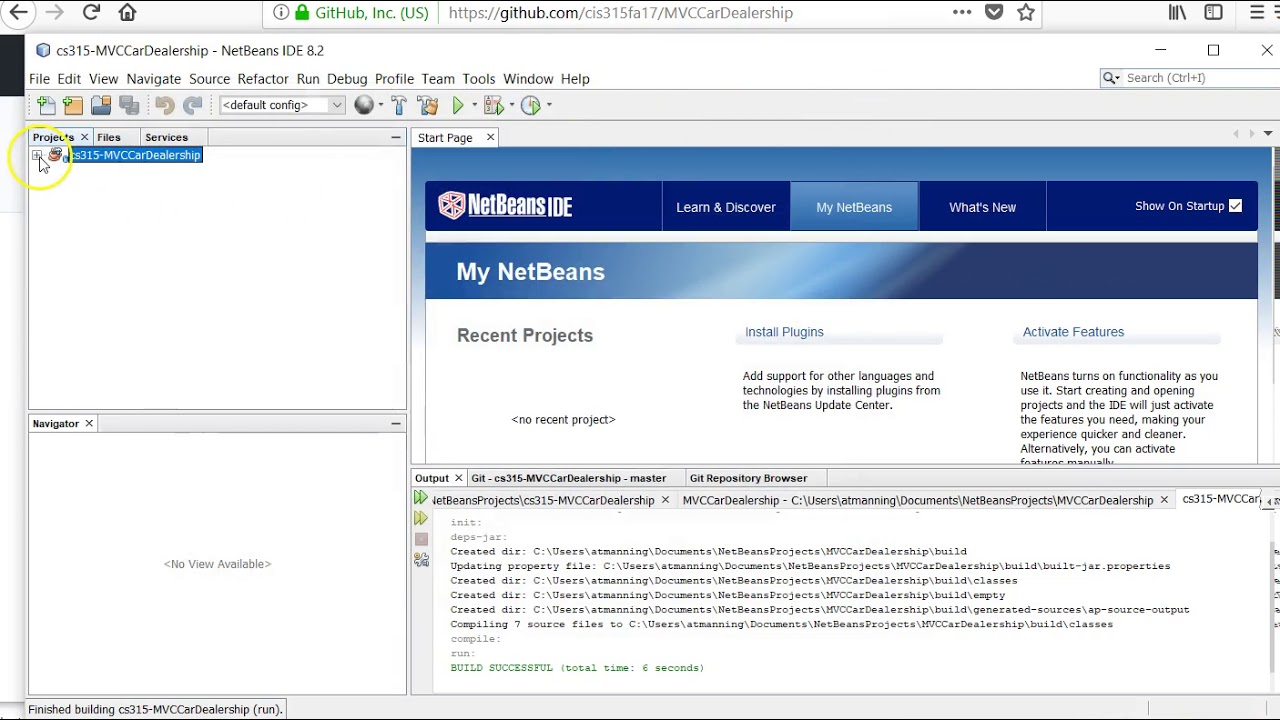This screenshot has height=720, width=1280.
Task: Minimize the Navigator panel
Action: pyautogui.click(x=396, y=424)
